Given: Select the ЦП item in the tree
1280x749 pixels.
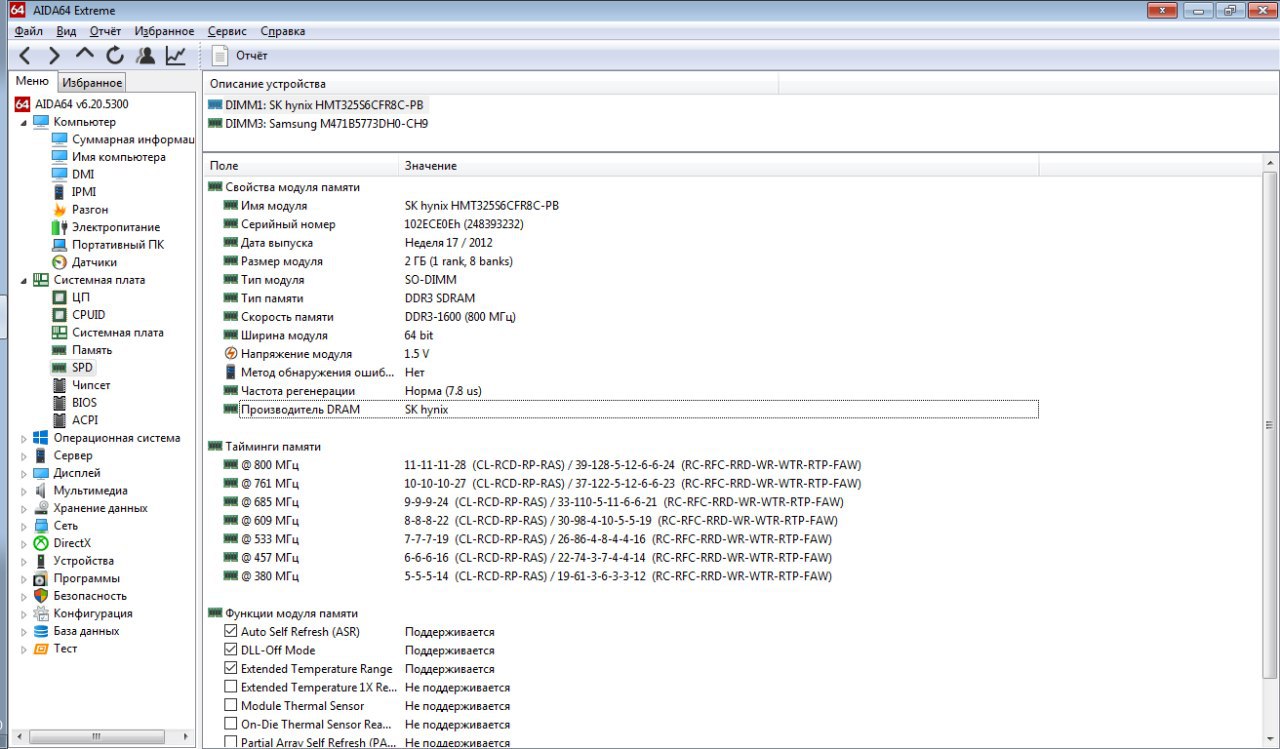Looking at the screenshot, I should pos(71,297).
